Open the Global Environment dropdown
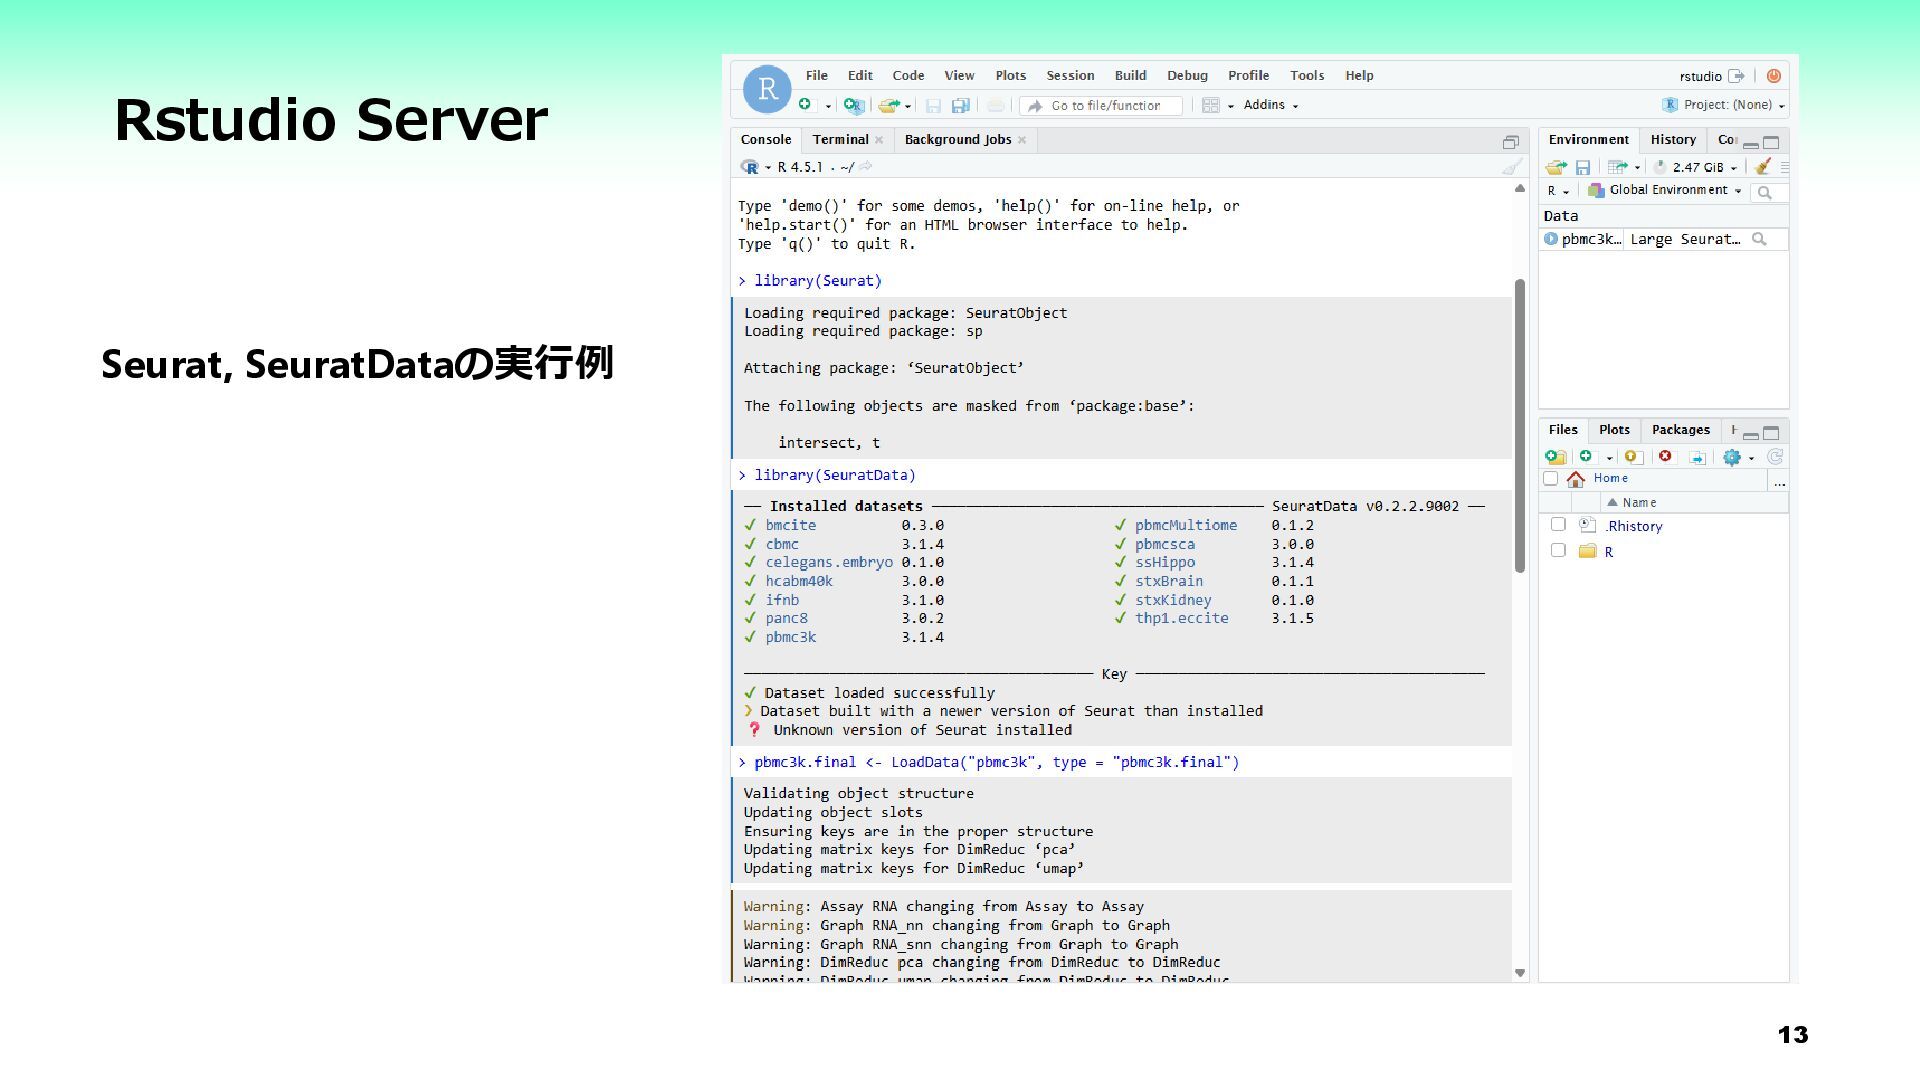The width and height of the screenshot is (1920, 1080). click(x=1674, y=190)
